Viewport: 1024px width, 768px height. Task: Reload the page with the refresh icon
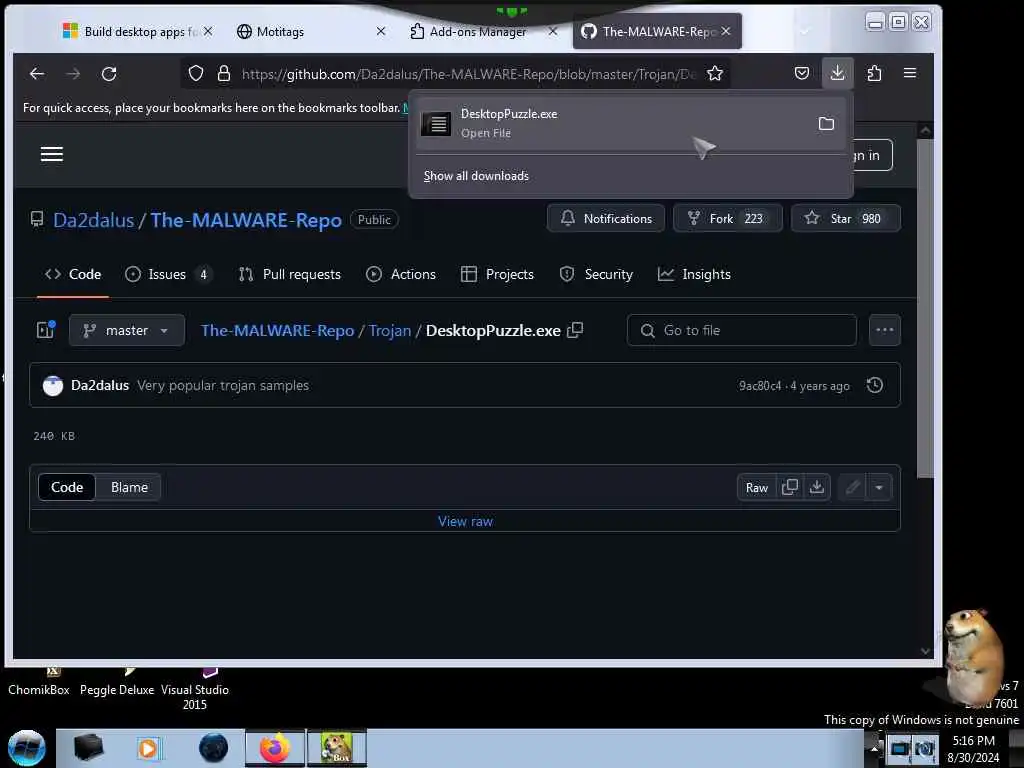[109, 74]
